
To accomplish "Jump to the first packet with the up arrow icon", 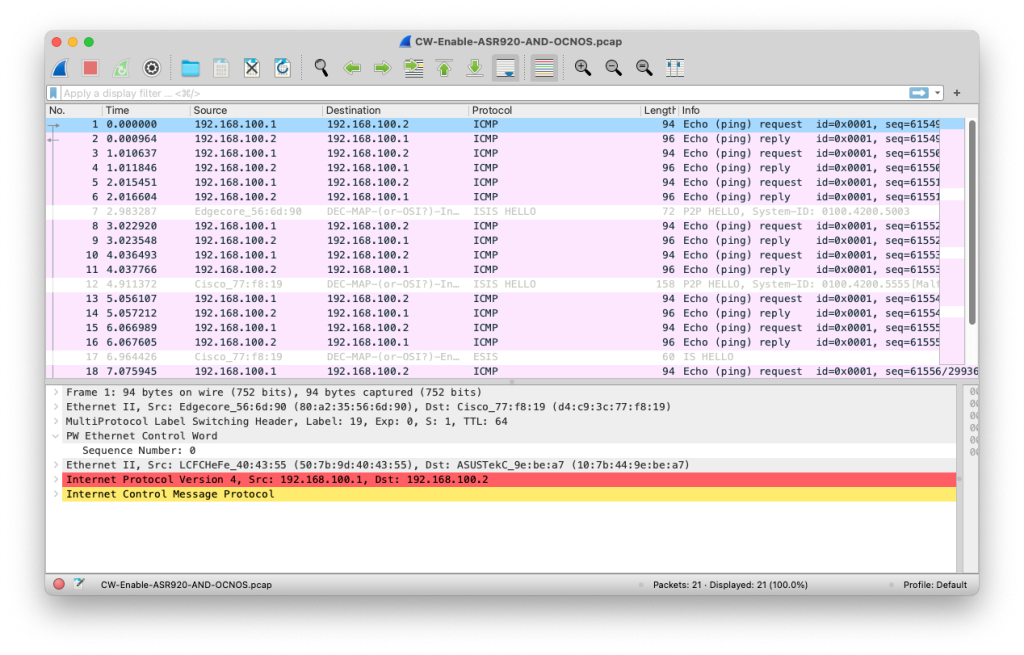I will [445, 68].
